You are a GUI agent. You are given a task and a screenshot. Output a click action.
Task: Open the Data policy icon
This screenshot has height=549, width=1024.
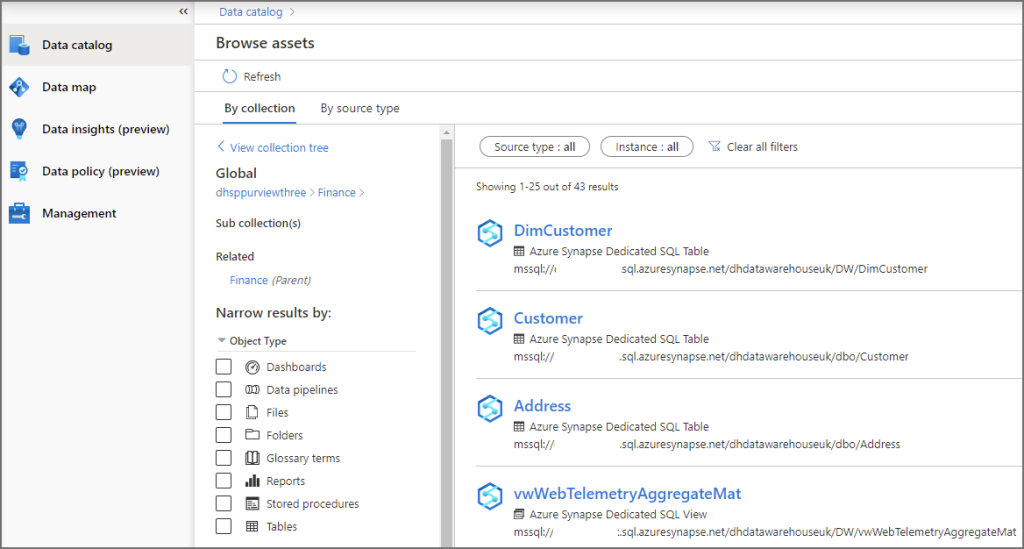(x=20, y=171)
